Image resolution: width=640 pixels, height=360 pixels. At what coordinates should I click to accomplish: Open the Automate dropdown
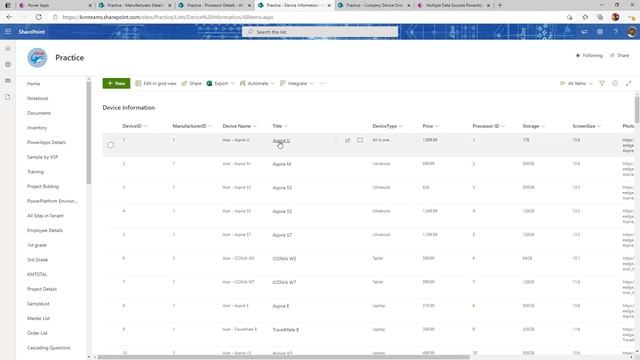click(257, 83)
